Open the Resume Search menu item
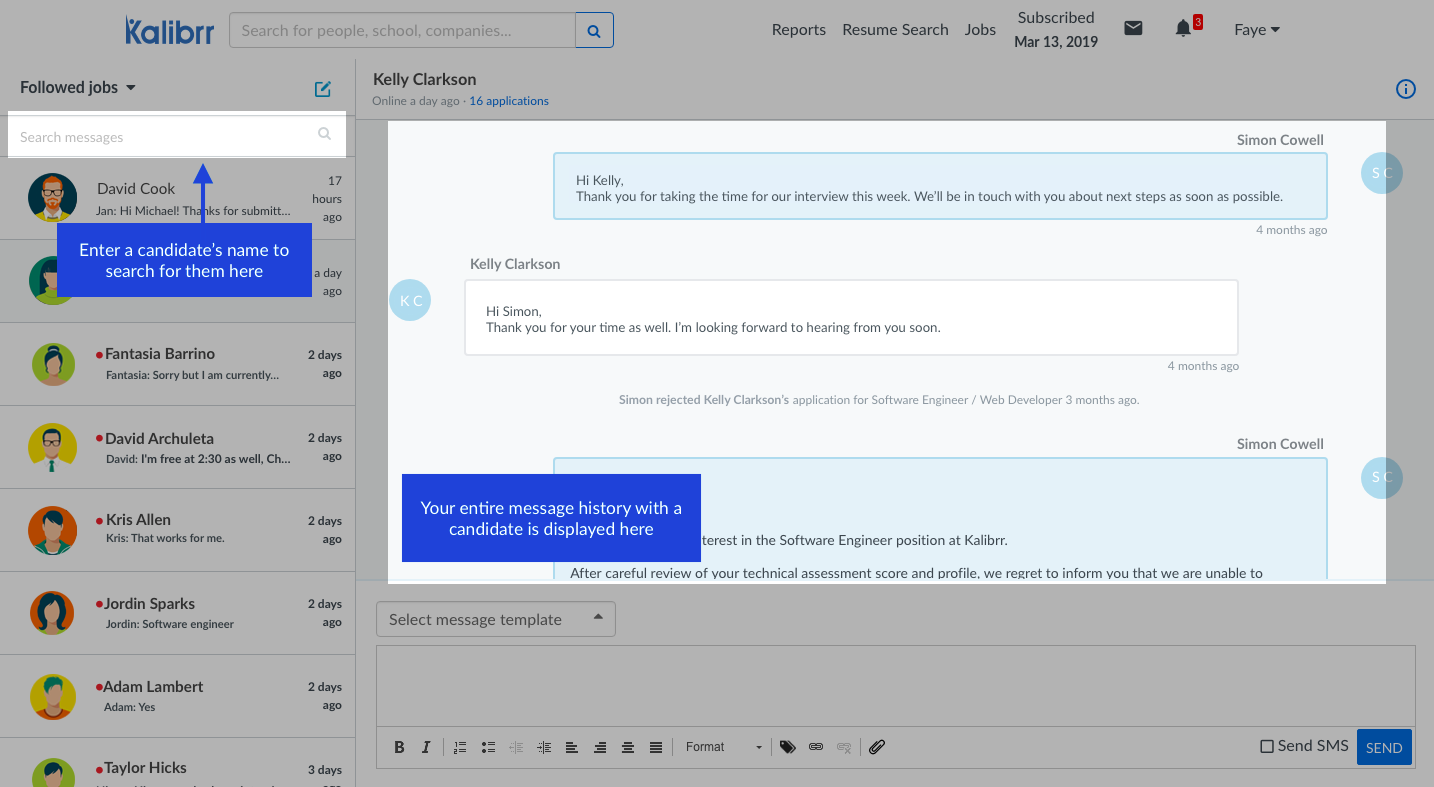Viewport: 1434px width, 787px height. tap(895, 30)
